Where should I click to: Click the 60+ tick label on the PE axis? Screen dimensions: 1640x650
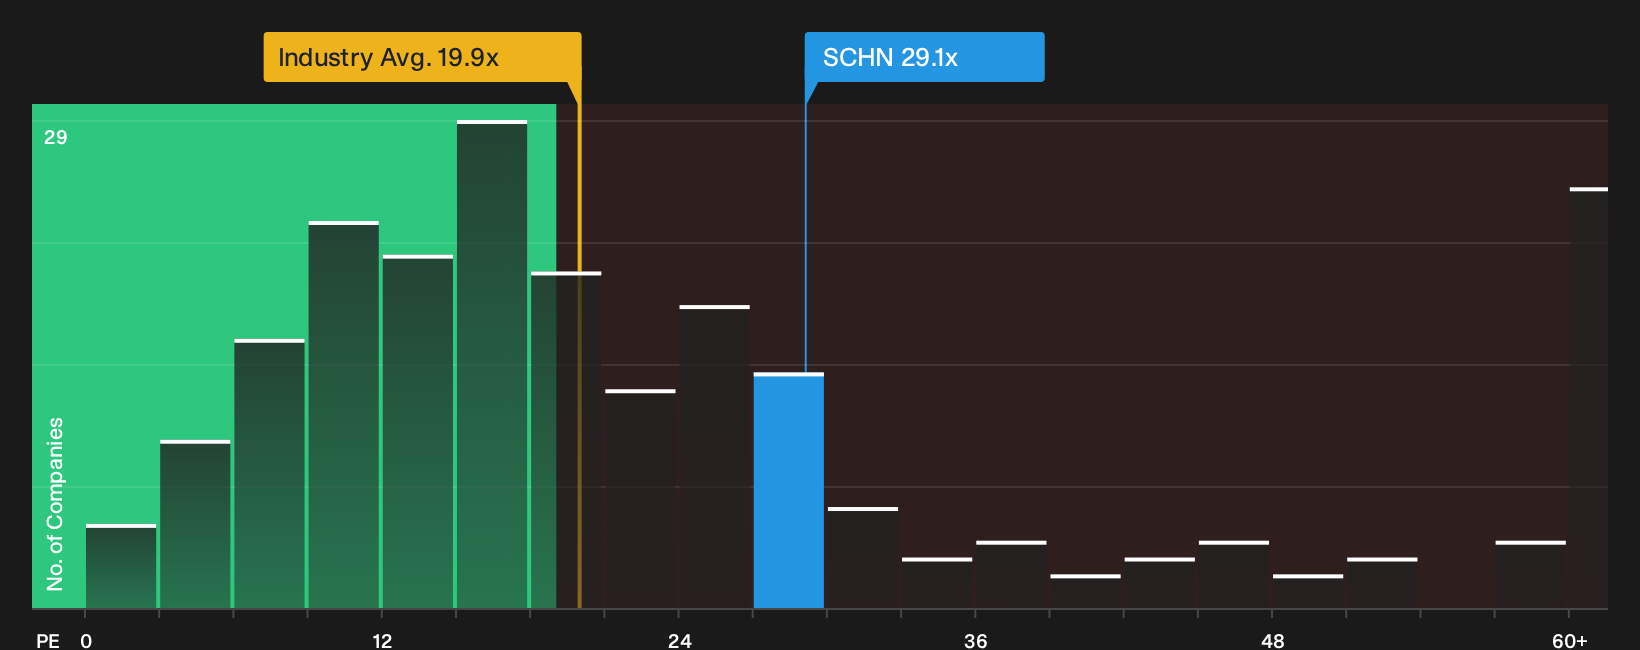coord(1570,640)
